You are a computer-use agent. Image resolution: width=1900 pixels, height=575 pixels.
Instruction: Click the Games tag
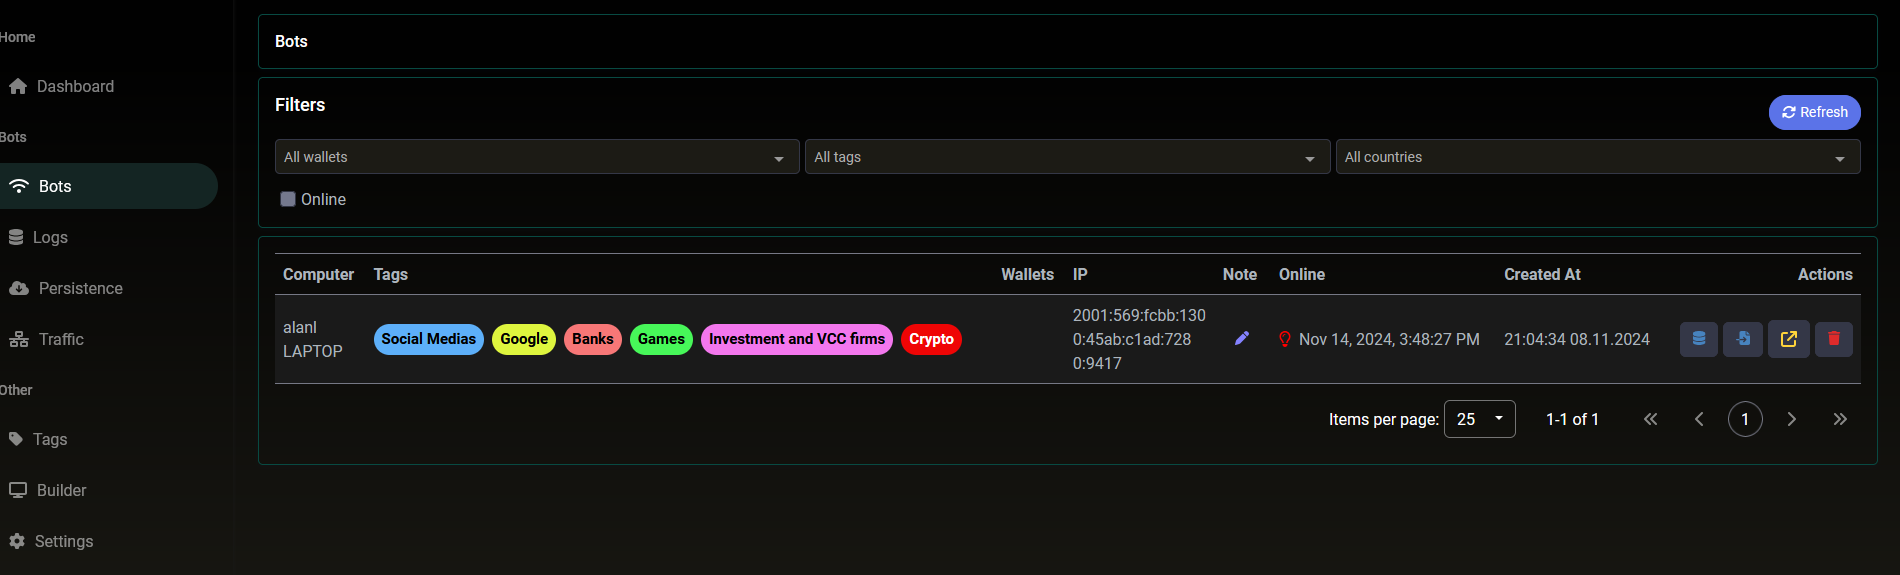[661, 339]
